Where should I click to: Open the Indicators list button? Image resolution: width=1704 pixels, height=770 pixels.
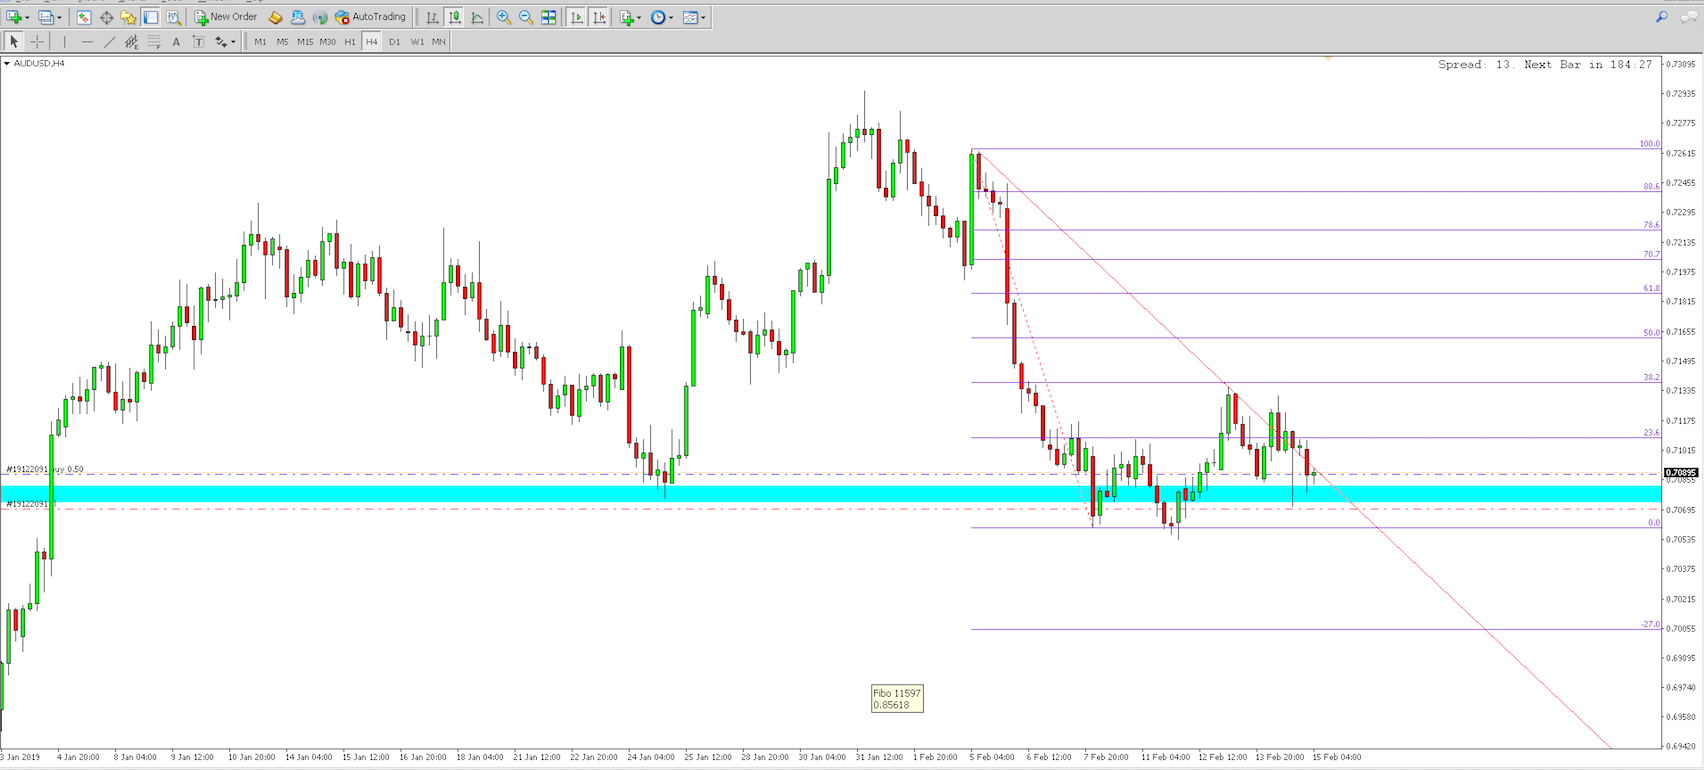coord(626,17)
